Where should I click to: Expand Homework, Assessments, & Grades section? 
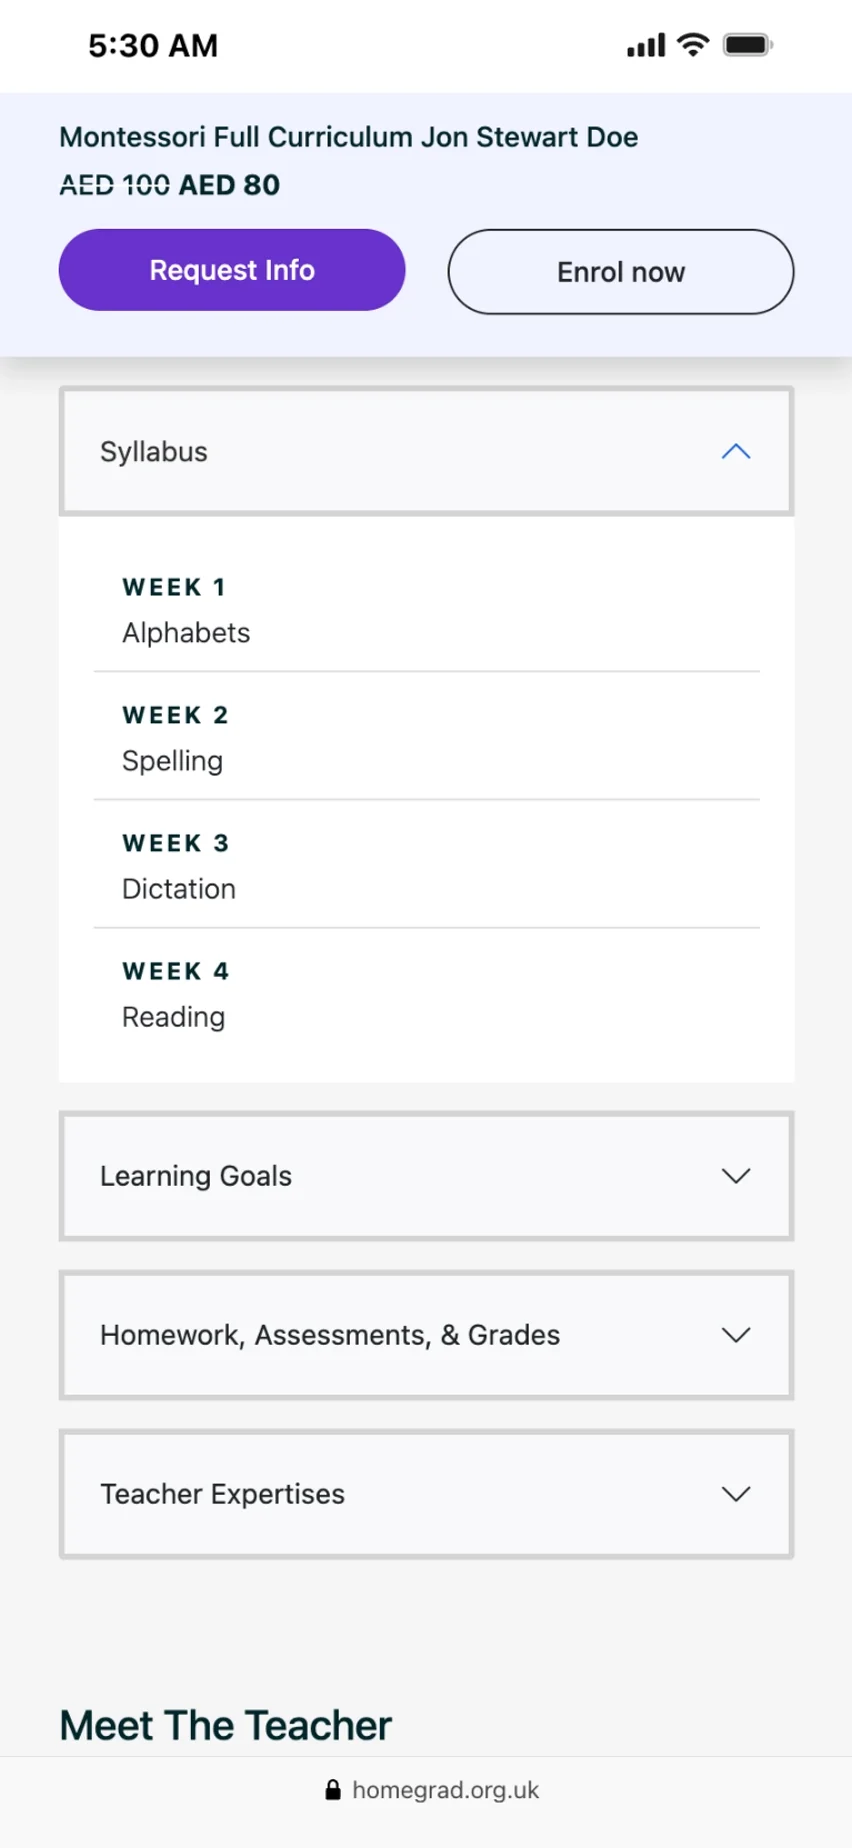(x=426, y=1336)
